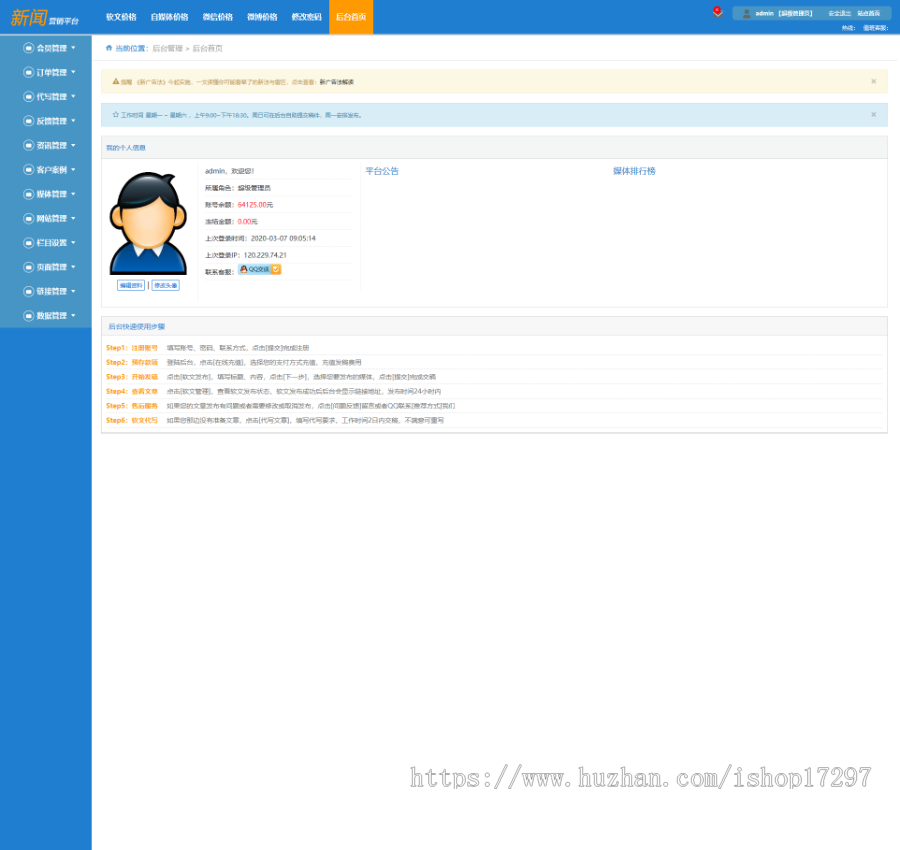Click the 代写管理 sidebar circle icon
This screenshot has width=900, height=850.
(28, 96)
